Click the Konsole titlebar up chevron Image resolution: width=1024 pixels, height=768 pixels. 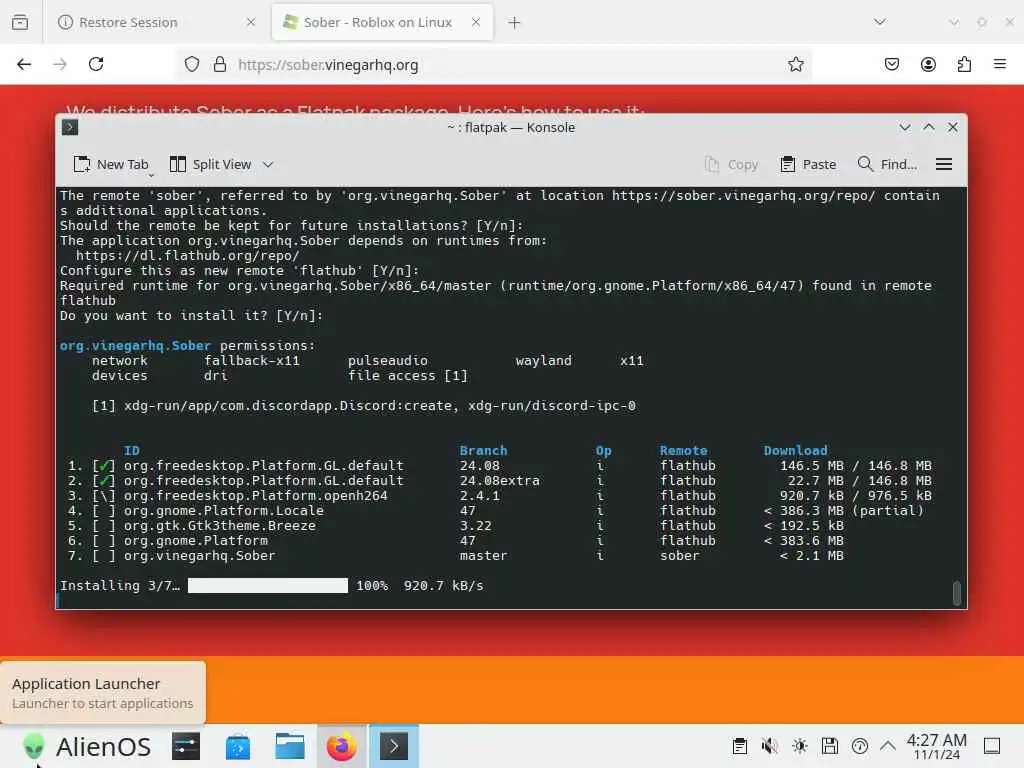click(929, 127)
